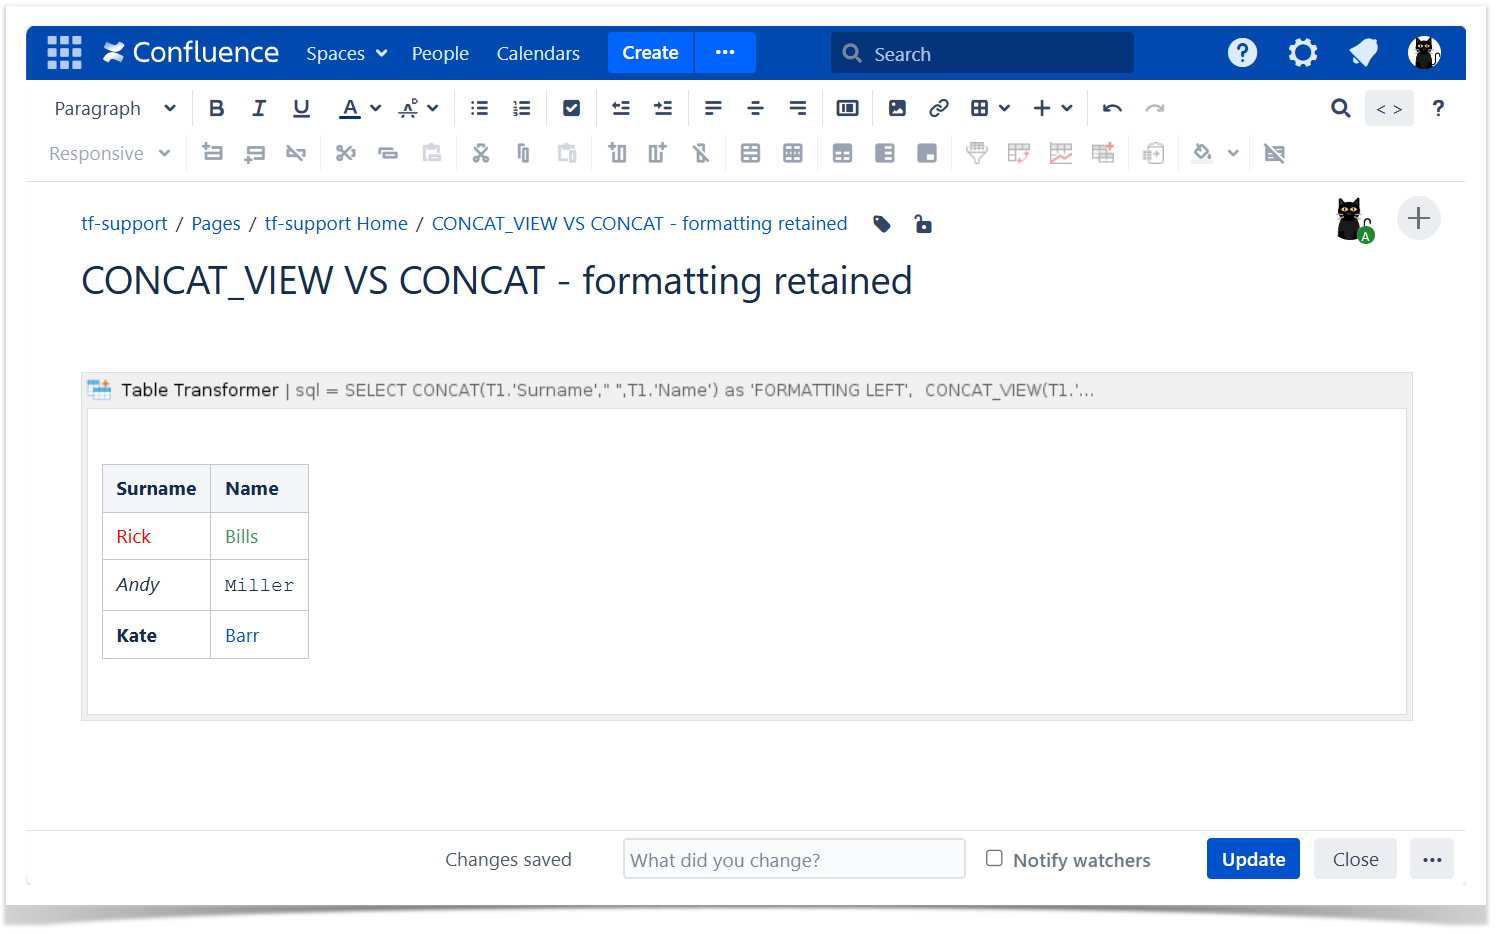The image size is (1500, 934).
Task: Expand the Paragraph style dropdown
Action: click(114, 108)
